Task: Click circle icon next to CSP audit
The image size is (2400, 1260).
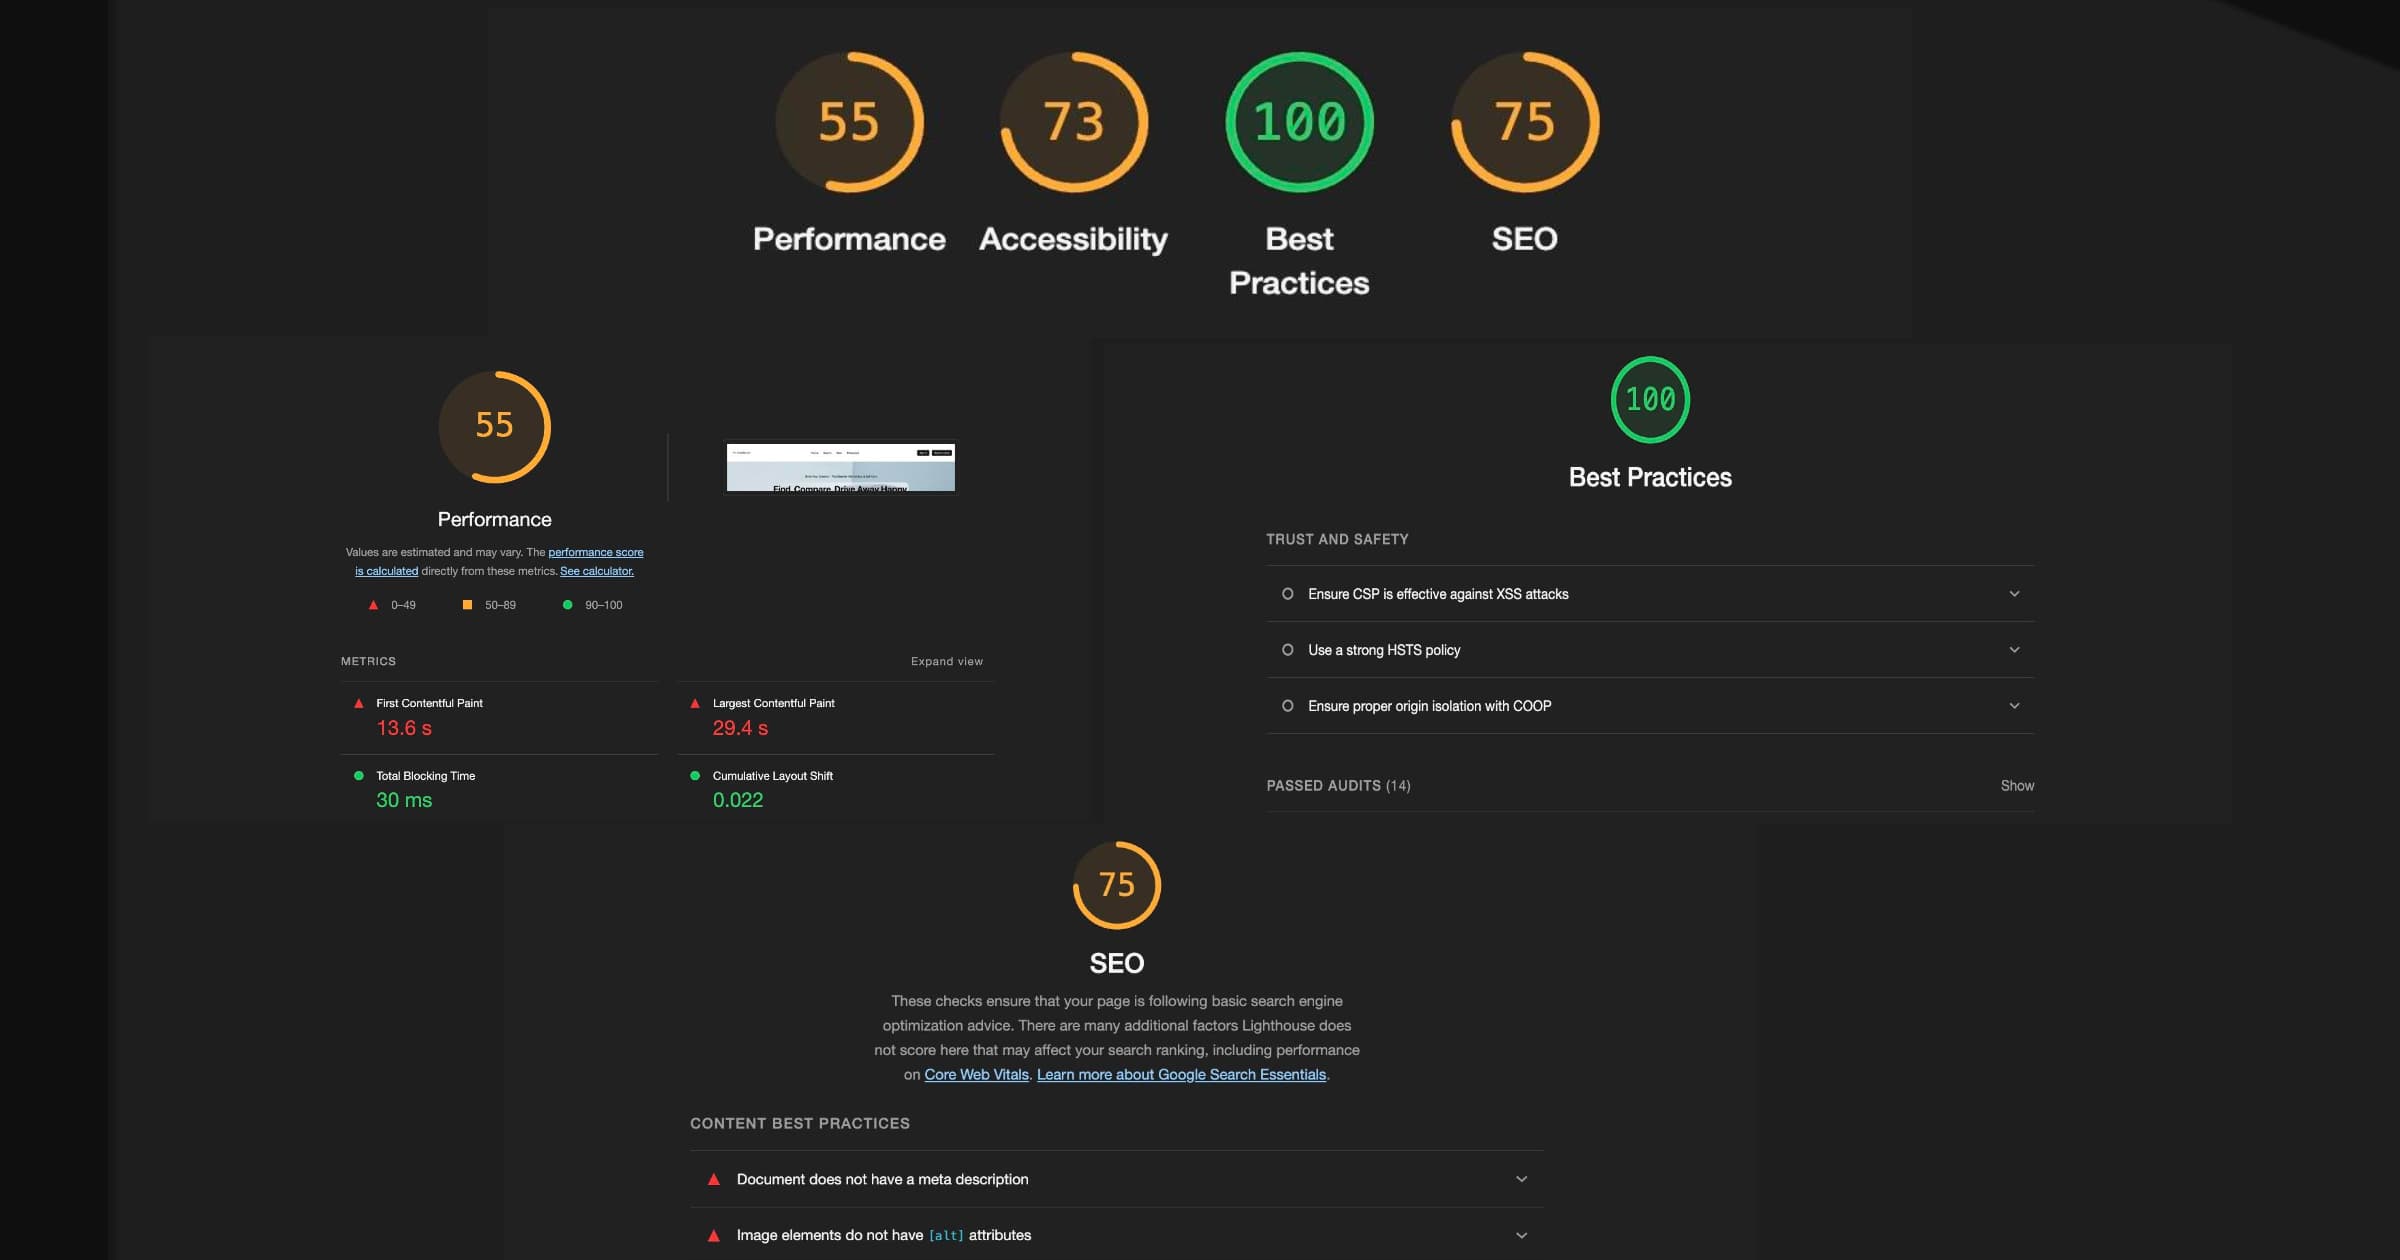Action: [x=1287, y=594]
